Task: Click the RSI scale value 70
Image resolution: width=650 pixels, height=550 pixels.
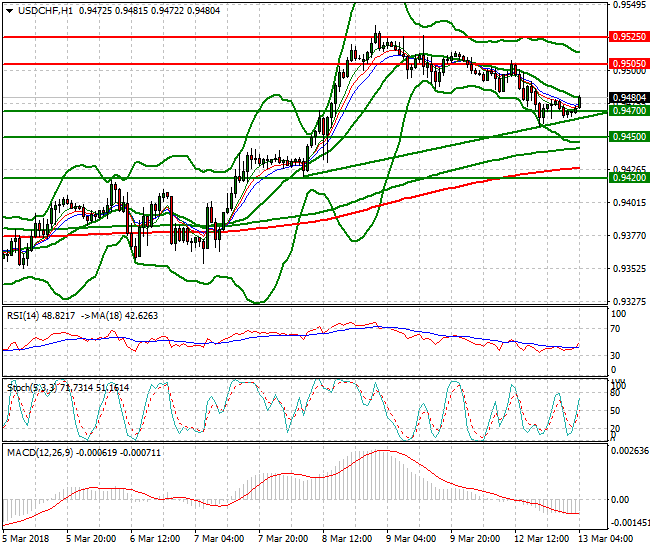Action: [616, 329]
